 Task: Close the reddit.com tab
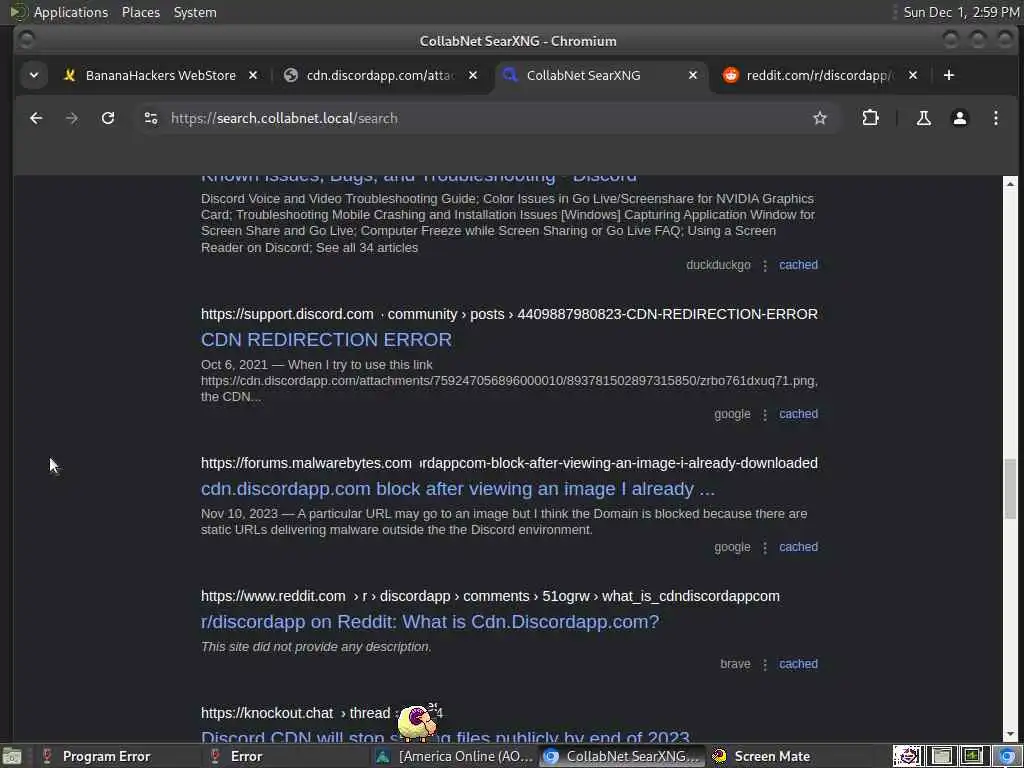913,75
